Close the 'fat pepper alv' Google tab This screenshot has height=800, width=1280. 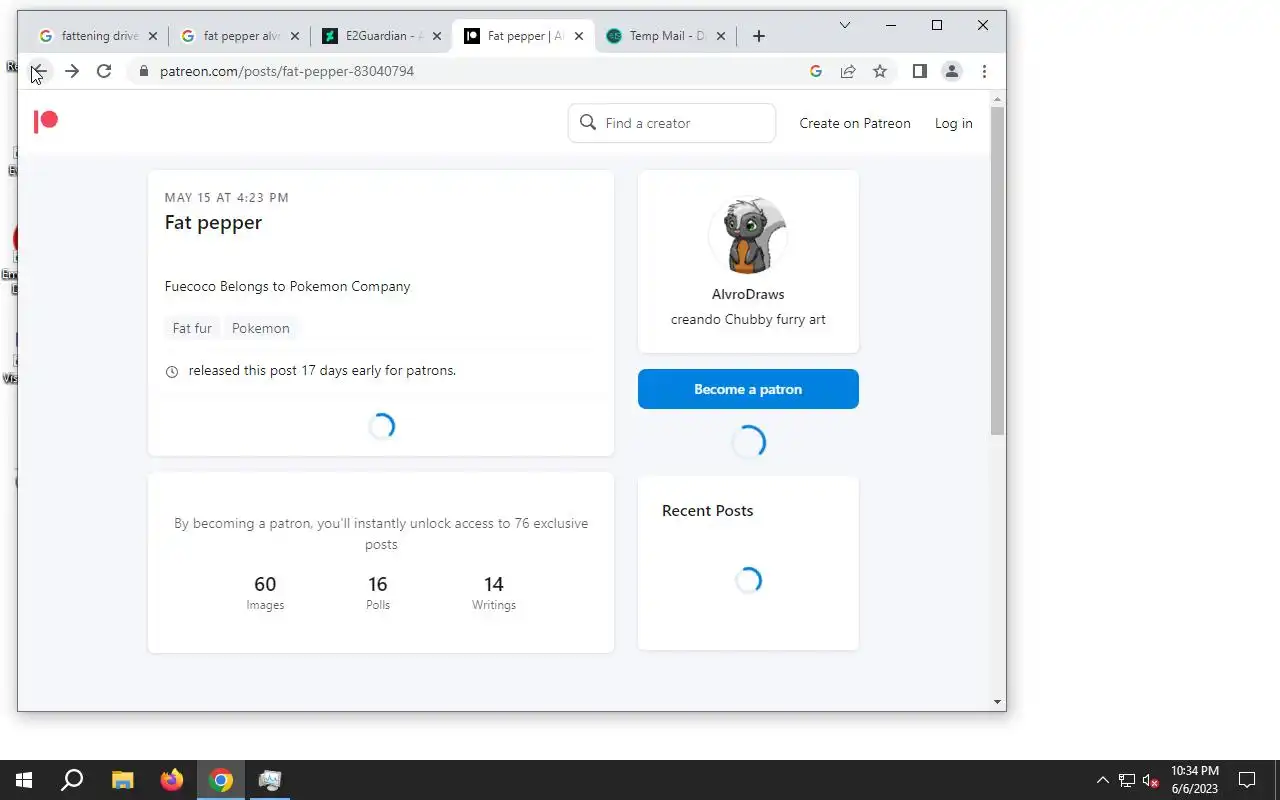pos(295,36)
